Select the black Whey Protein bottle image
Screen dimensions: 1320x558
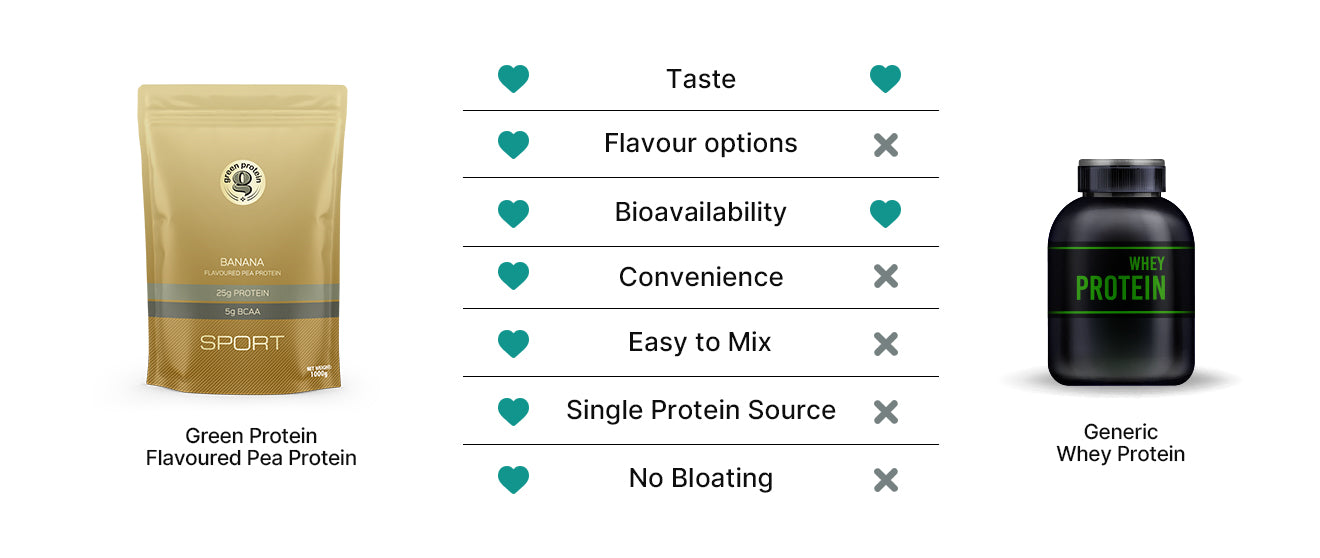click(x=1121, y=272)
